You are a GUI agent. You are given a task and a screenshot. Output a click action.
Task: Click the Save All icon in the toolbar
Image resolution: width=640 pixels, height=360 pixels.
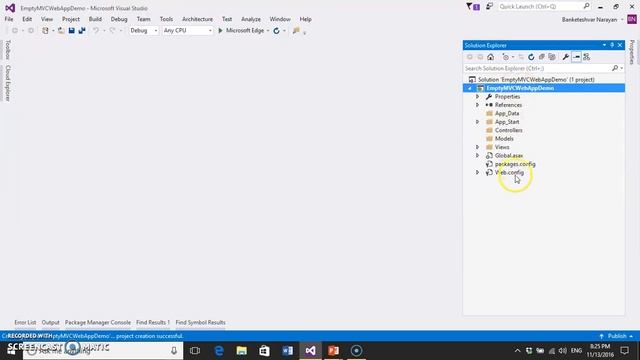click(82, 31)
